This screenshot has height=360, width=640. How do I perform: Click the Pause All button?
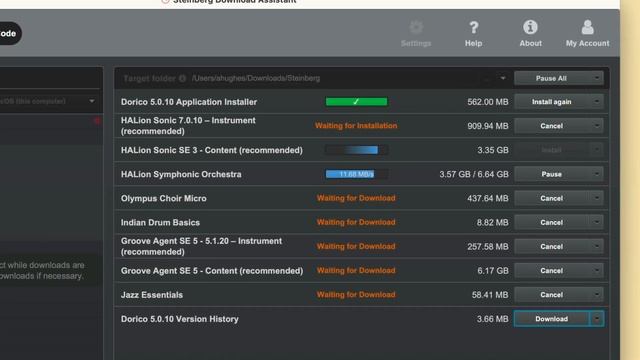pos(551,78)
